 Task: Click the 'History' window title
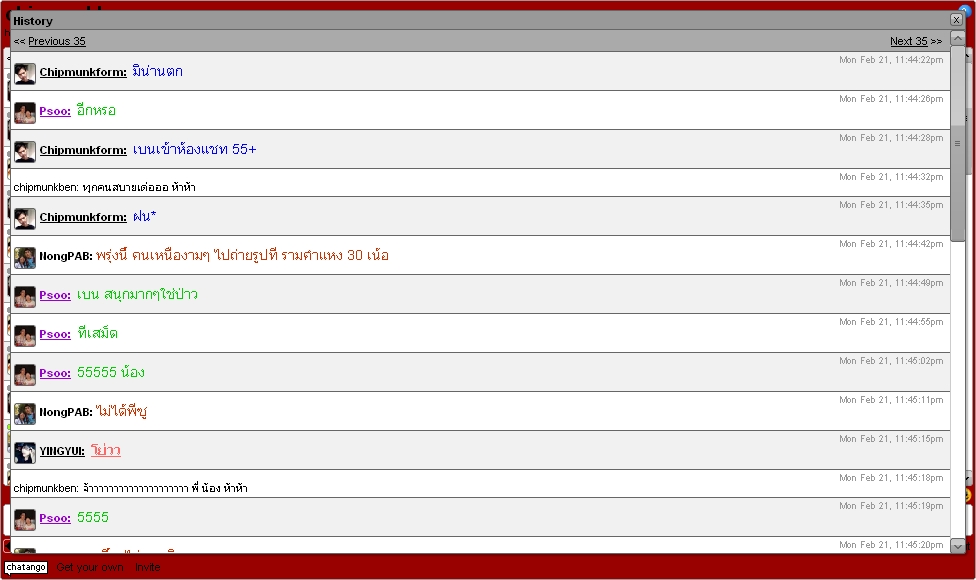tap(33, 21)
